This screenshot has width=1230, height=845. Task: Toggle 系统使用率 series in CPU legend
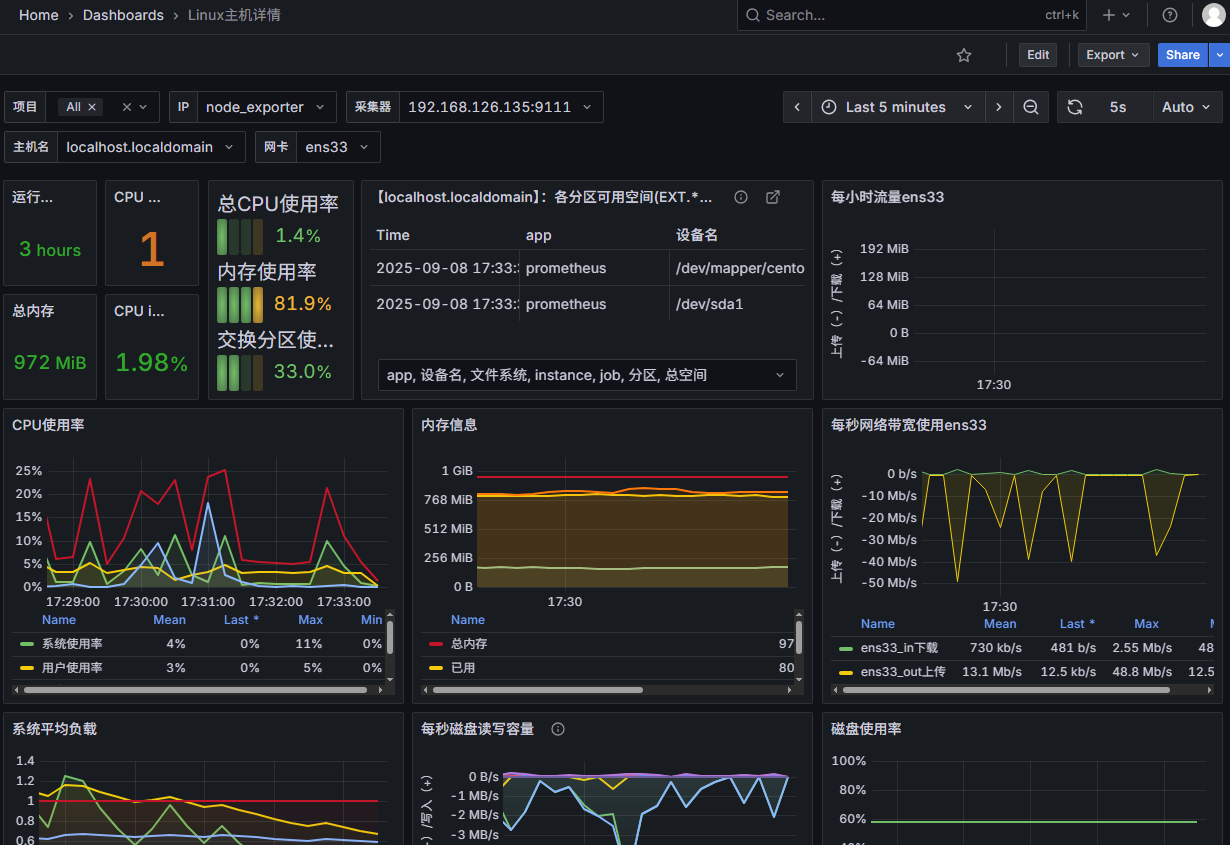tap(72, 644)
